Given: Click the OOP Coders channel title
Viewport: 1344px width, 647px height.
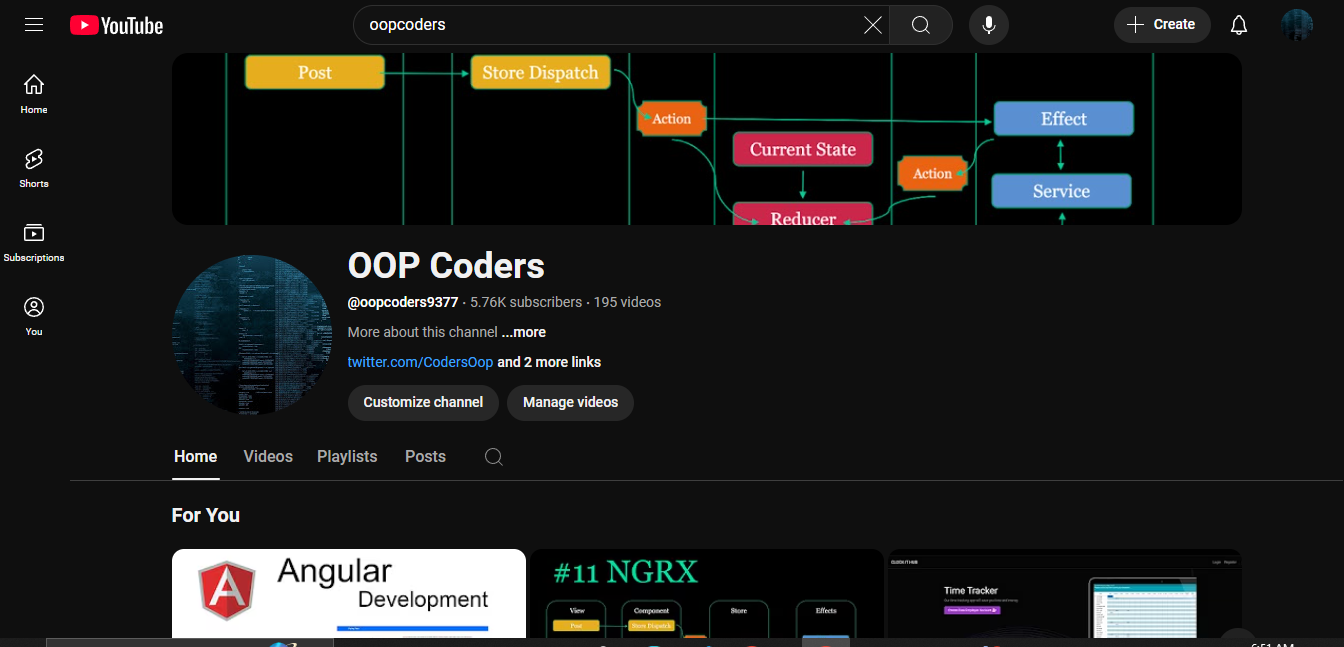Looking at the screenshot, I should (446, 266).
